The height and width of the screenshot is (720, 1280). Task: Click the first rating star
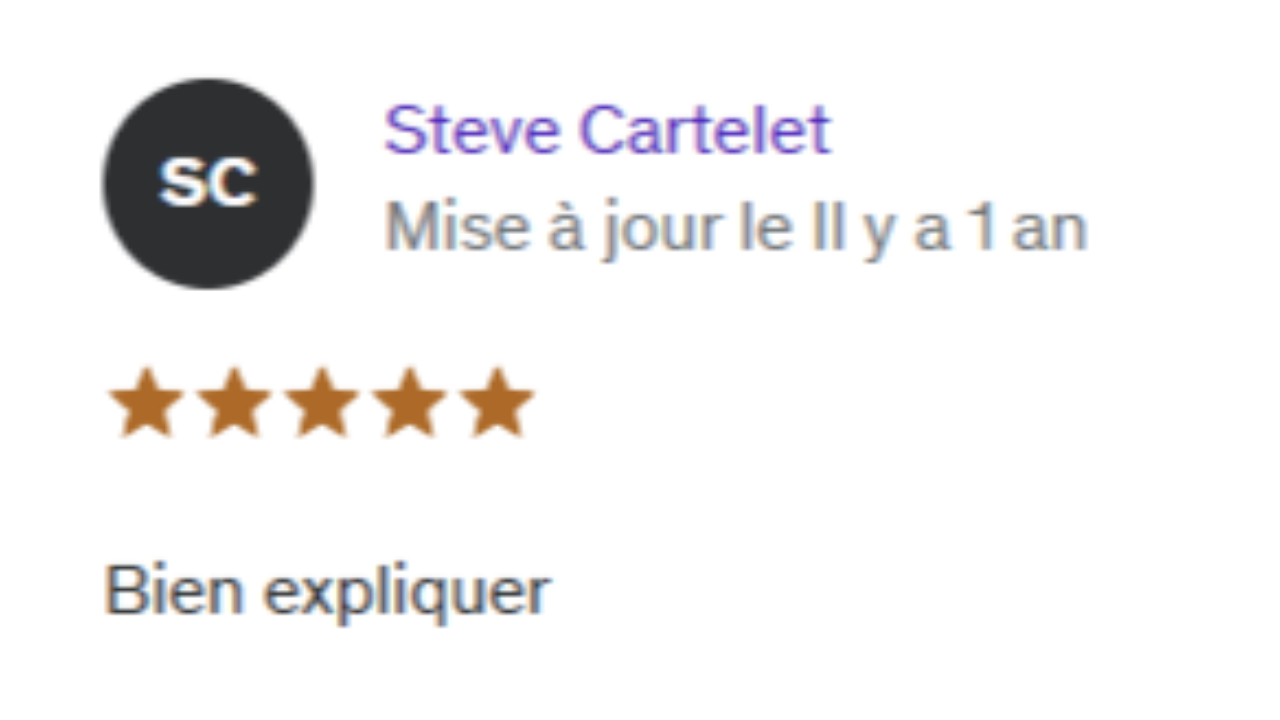[146, 403]
